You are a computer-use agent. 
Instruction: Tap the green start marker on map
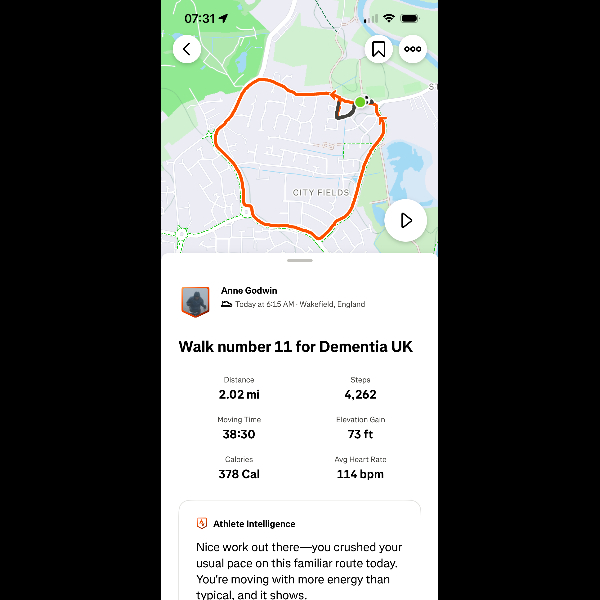coord(360,102)
